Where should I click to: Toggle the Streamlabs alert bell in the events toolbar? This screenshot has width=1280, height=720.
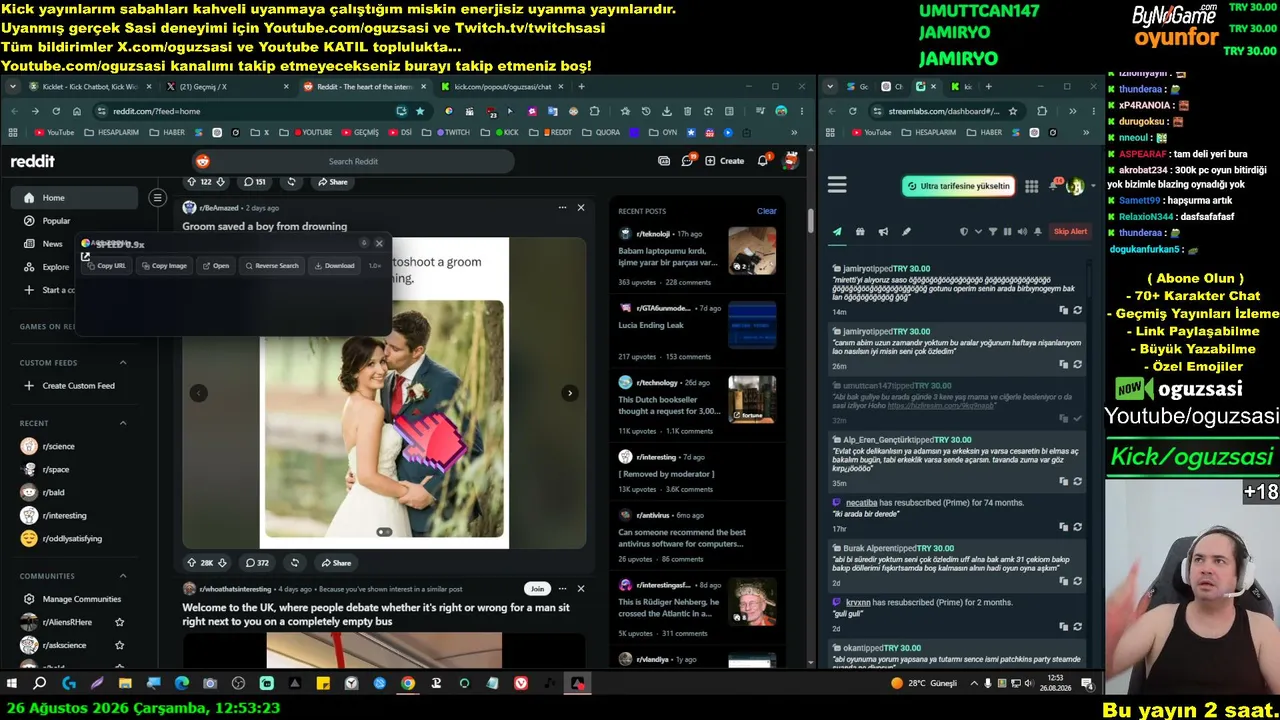point(1037,232)
